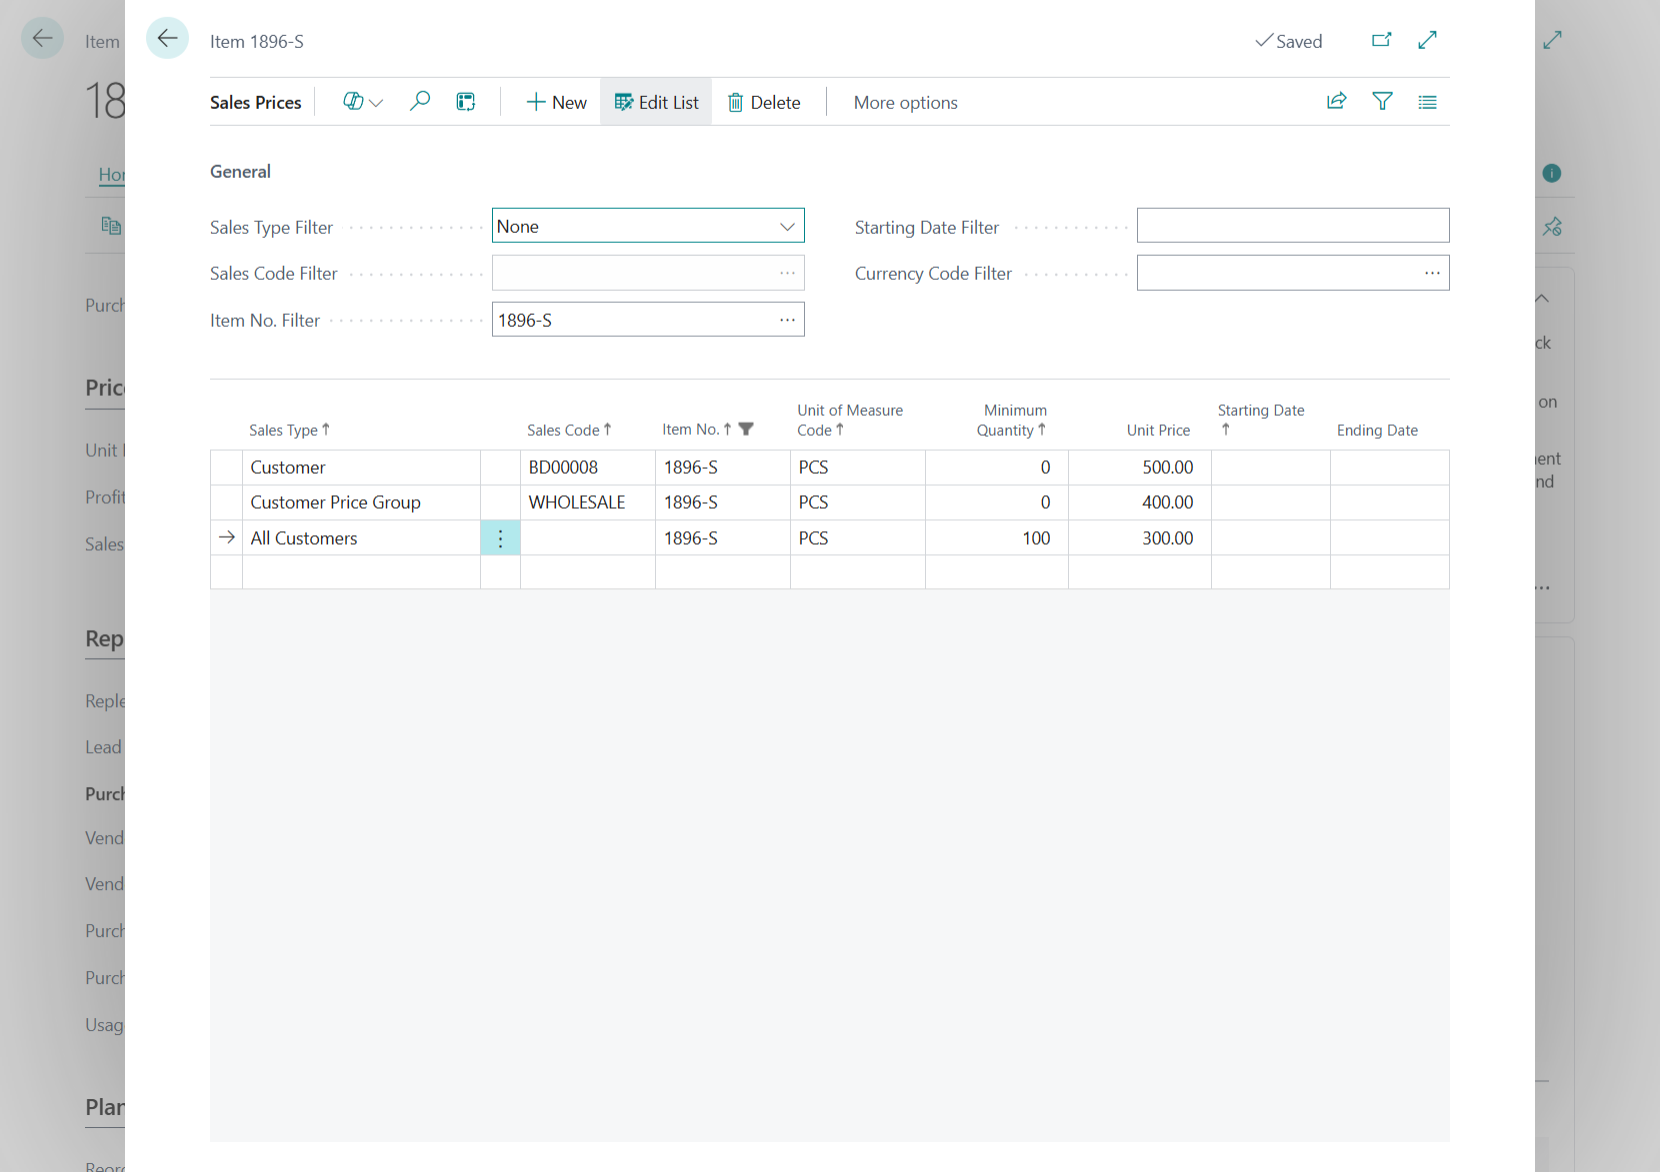Click the Starting Date Filter field
1660x1172 pixels.
[x=1293, y=226]
